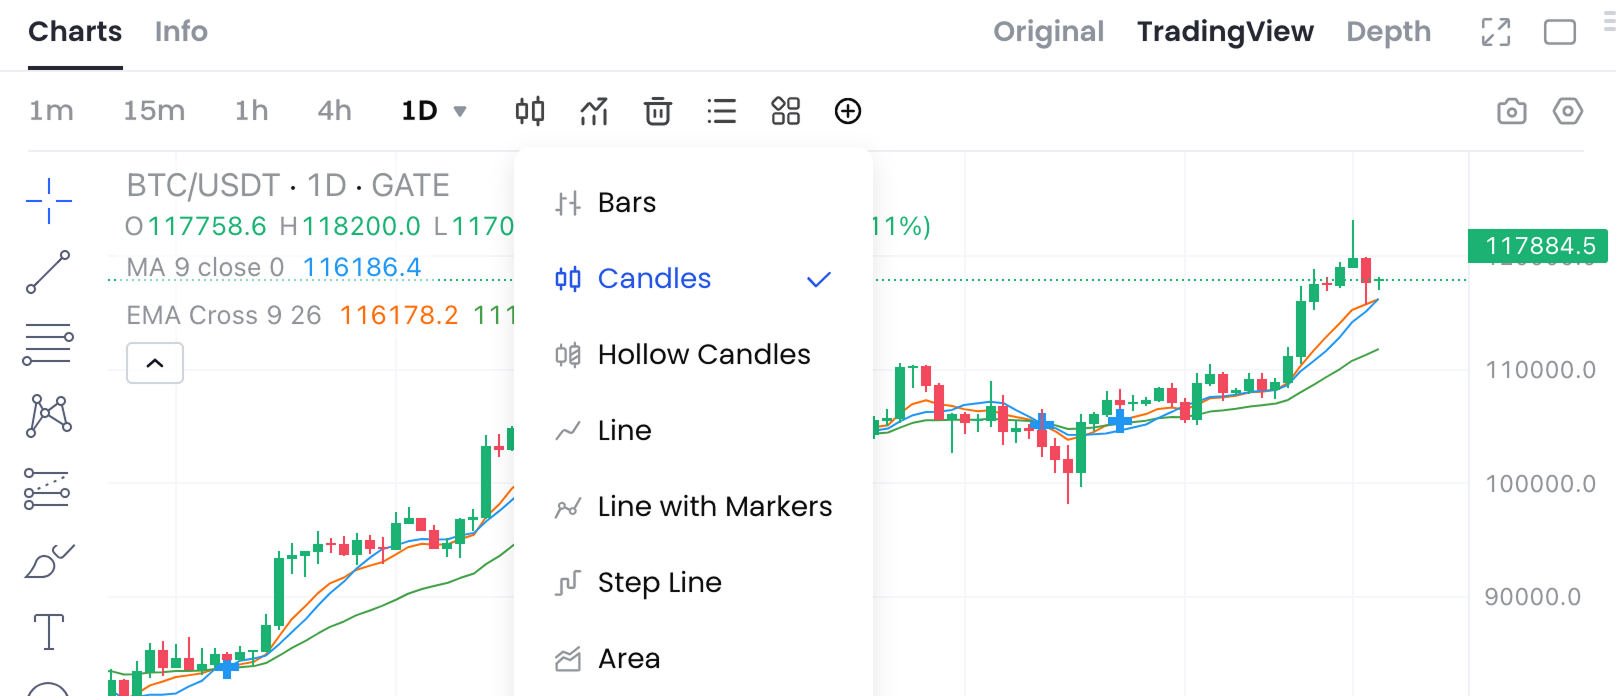1616x696 pixels.
Task: Switch chart style to Hollow Candles
Action: click(x=703, y=355)
